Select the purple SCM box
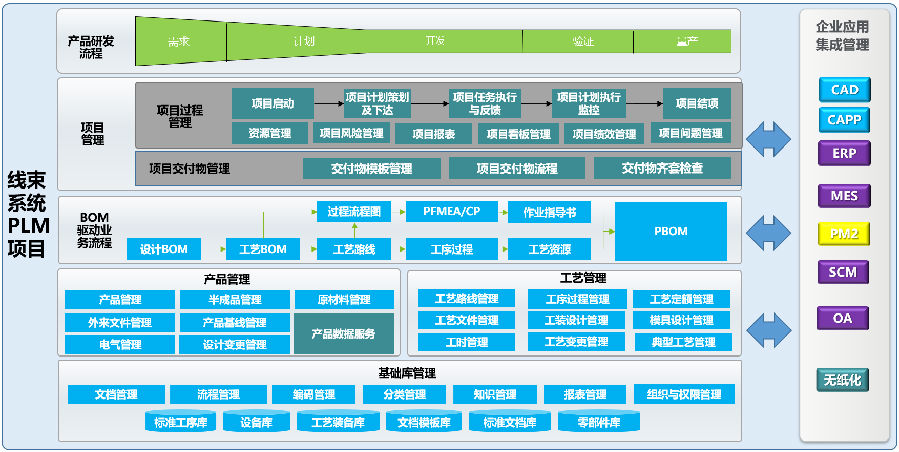The image size is (899, 452). point(845,272)
